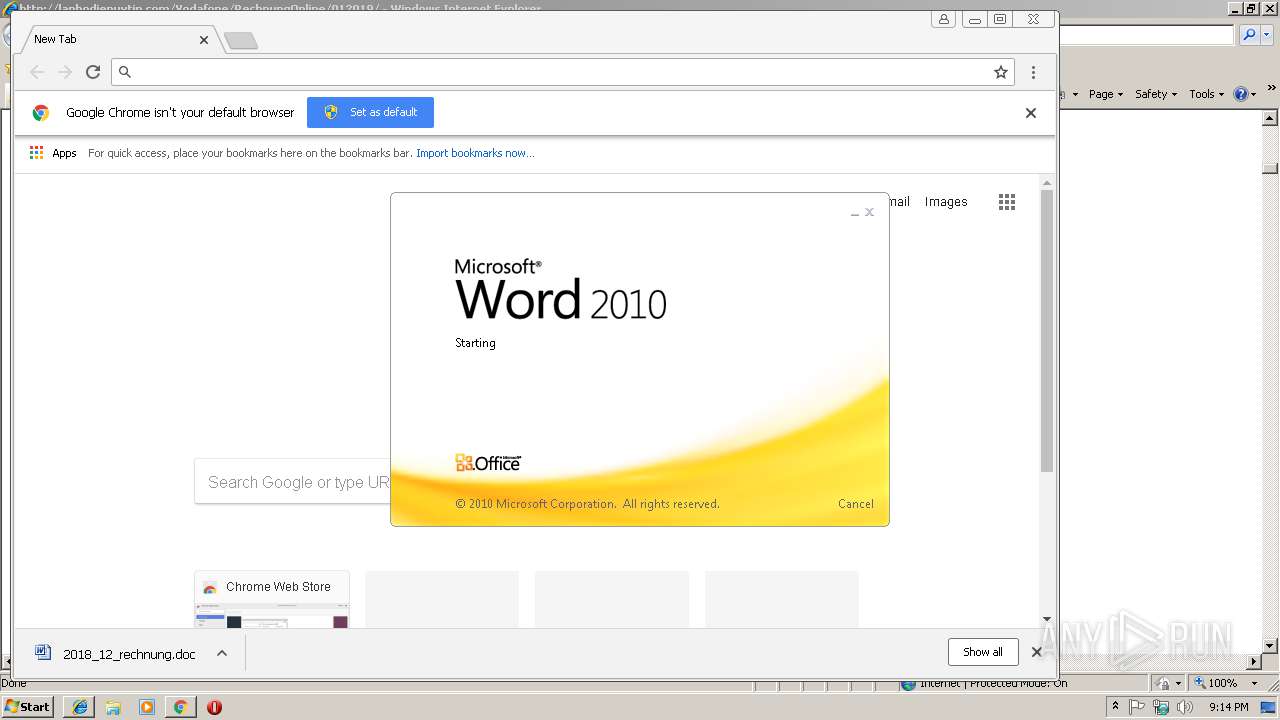Click Chrome's forward navigation arrow
This screenshot has width=1280, height=720.
[x=65, y=72]
